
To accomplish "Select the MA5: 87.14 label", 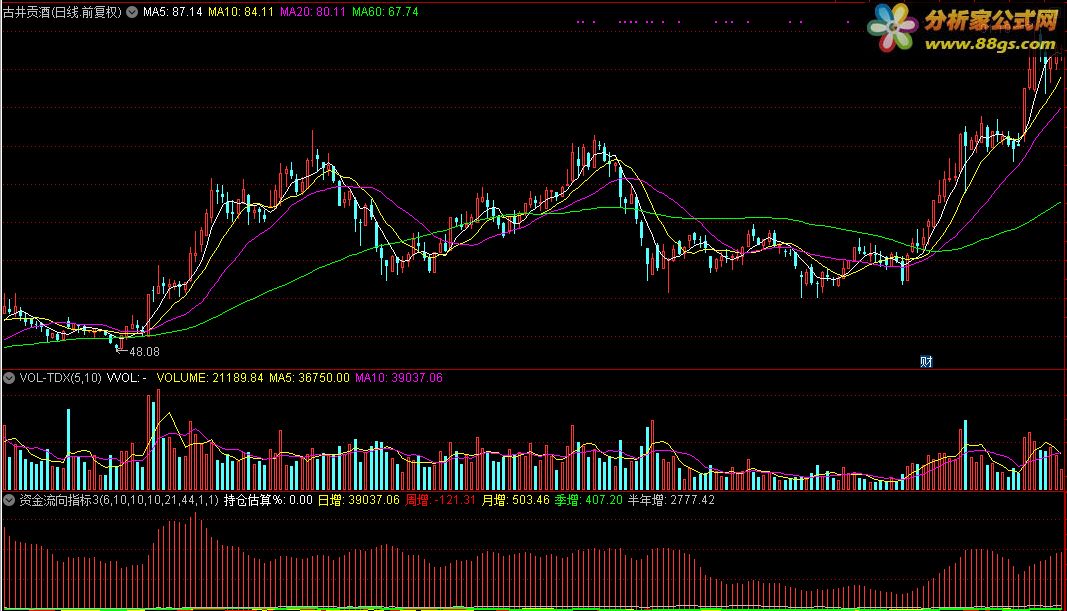I will point(172,12).
